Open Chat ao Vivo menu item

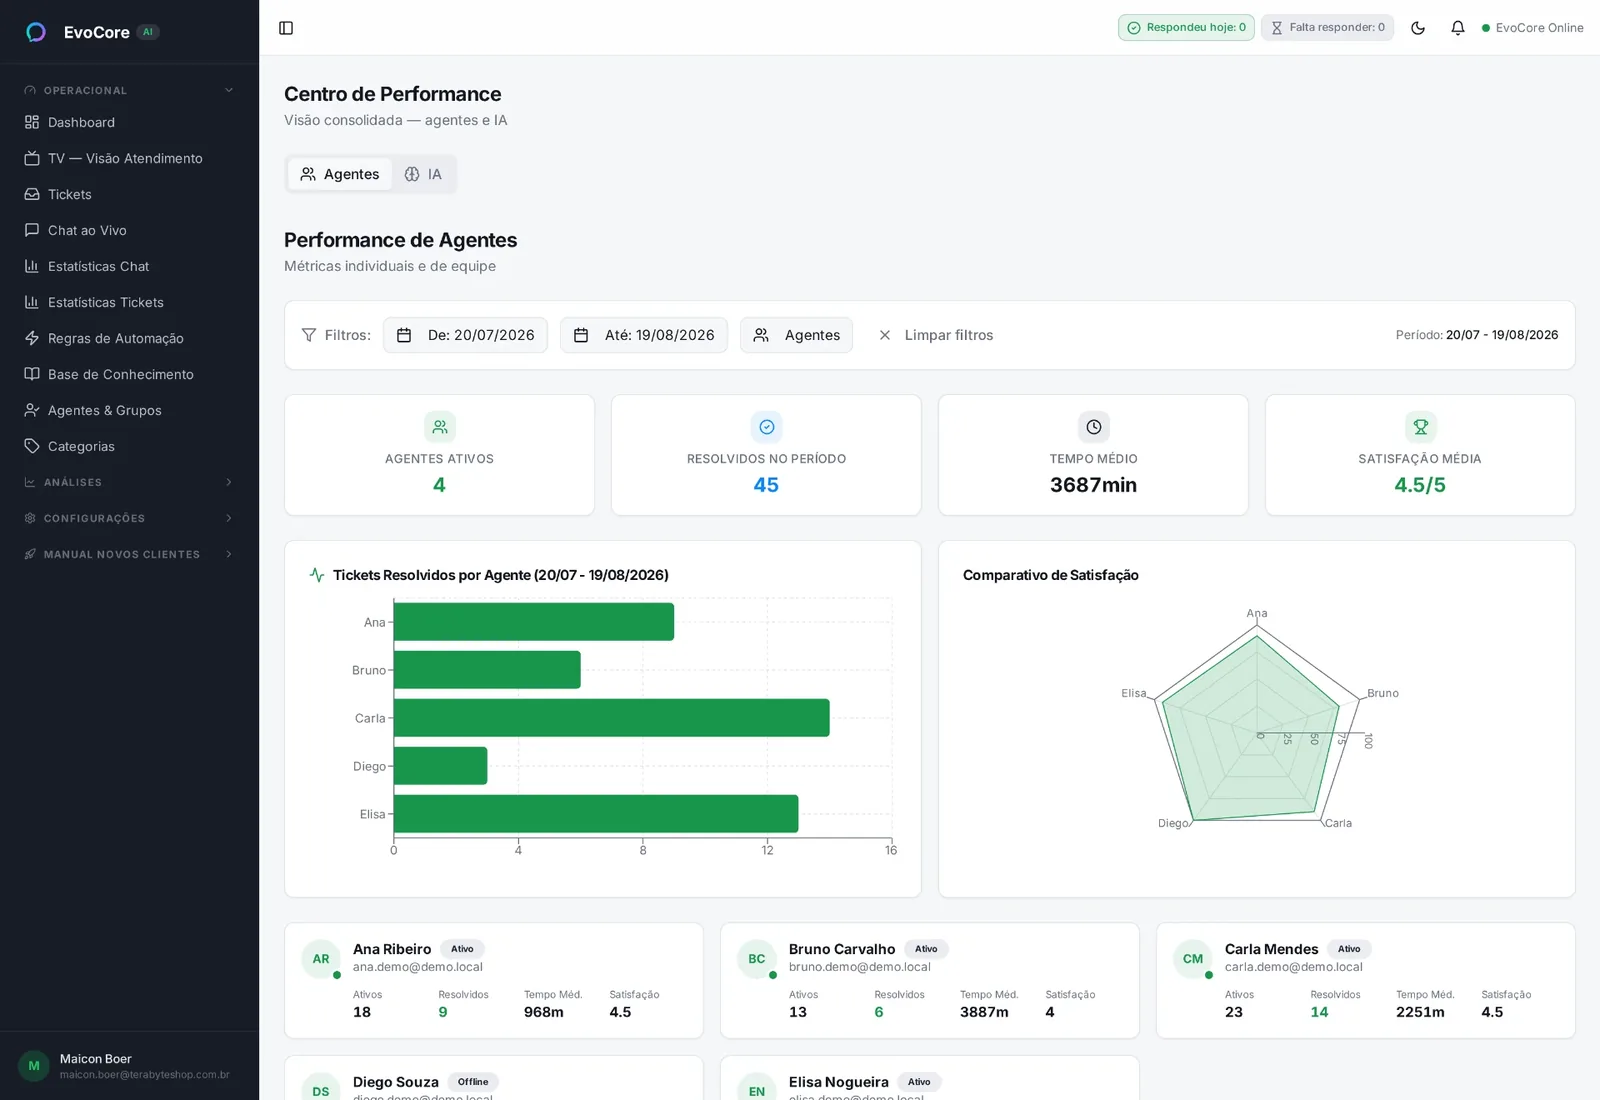[x=129, y=230]
